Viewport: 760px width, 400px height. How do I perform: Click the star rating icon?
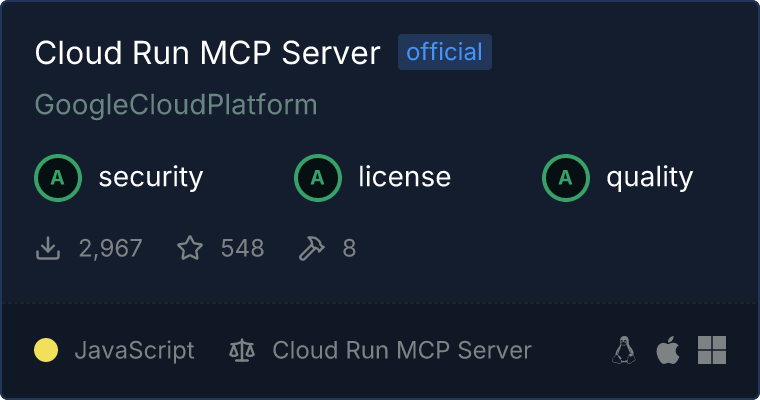[190, 248]
